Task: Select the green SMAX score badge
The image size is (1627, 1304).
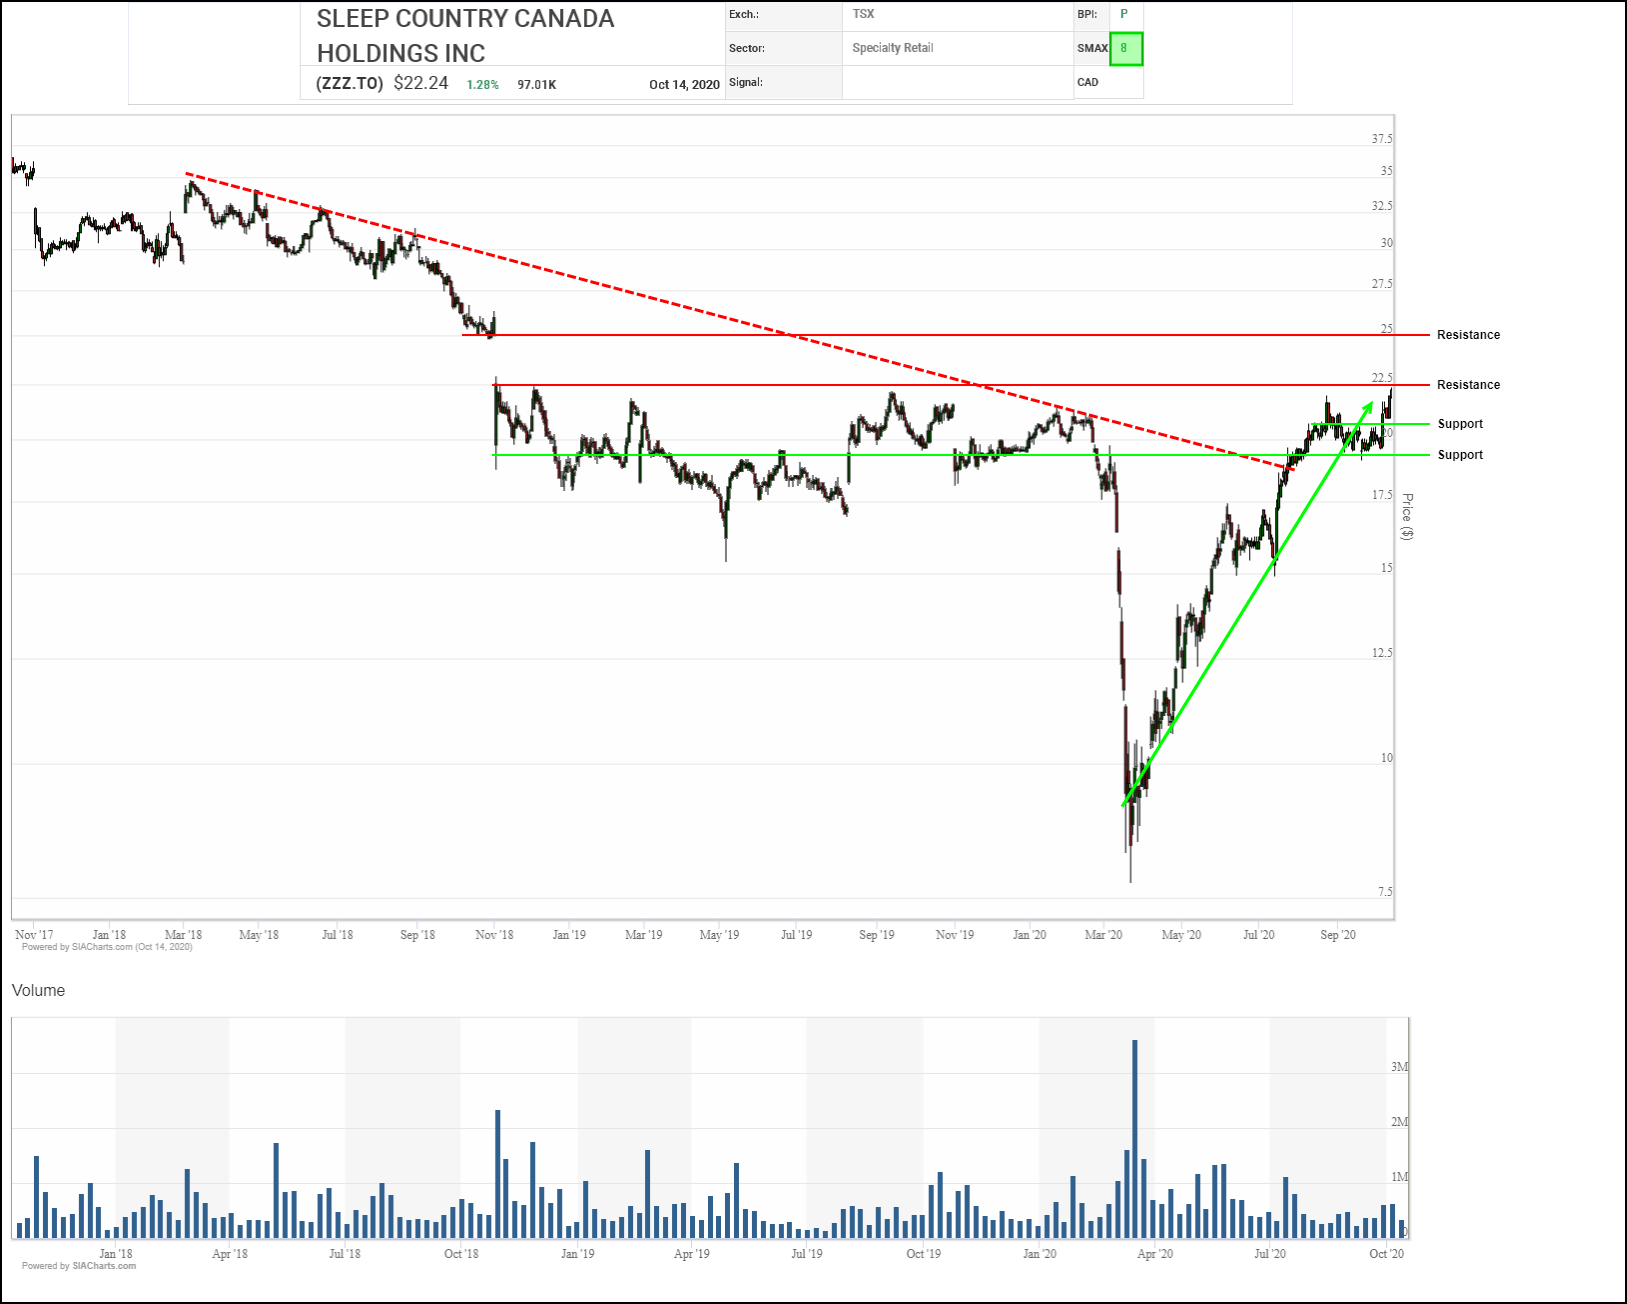Action: click(1126, 48)
